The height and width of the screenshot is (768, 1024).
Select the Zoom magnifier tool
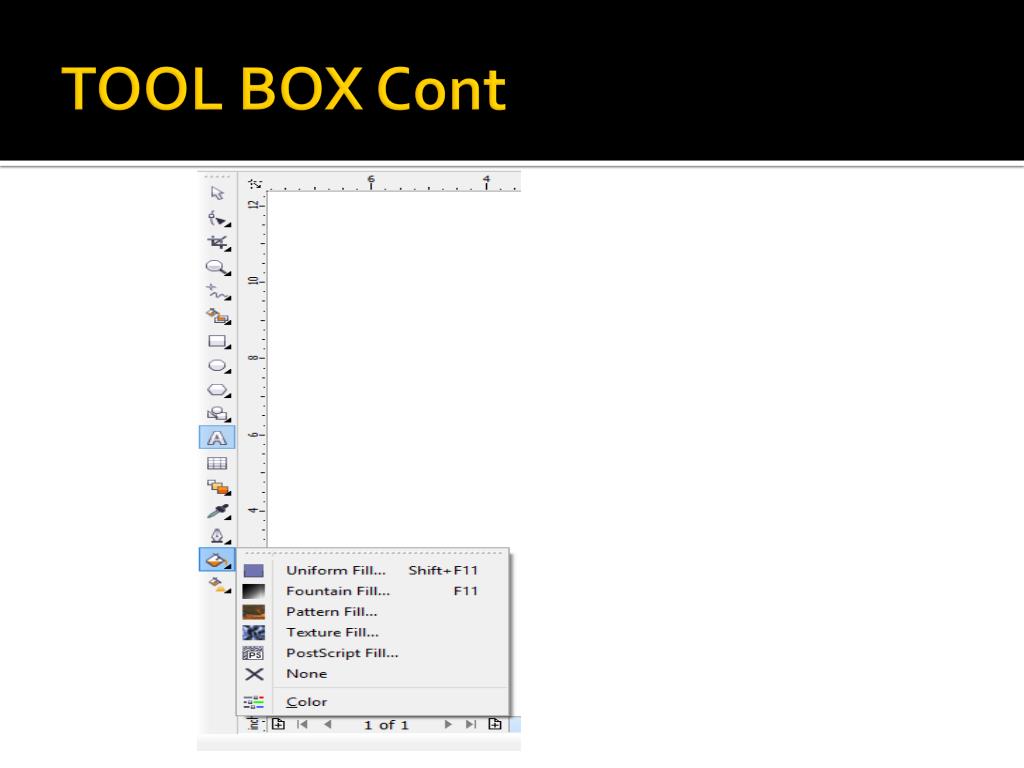(x=218, y=268)
